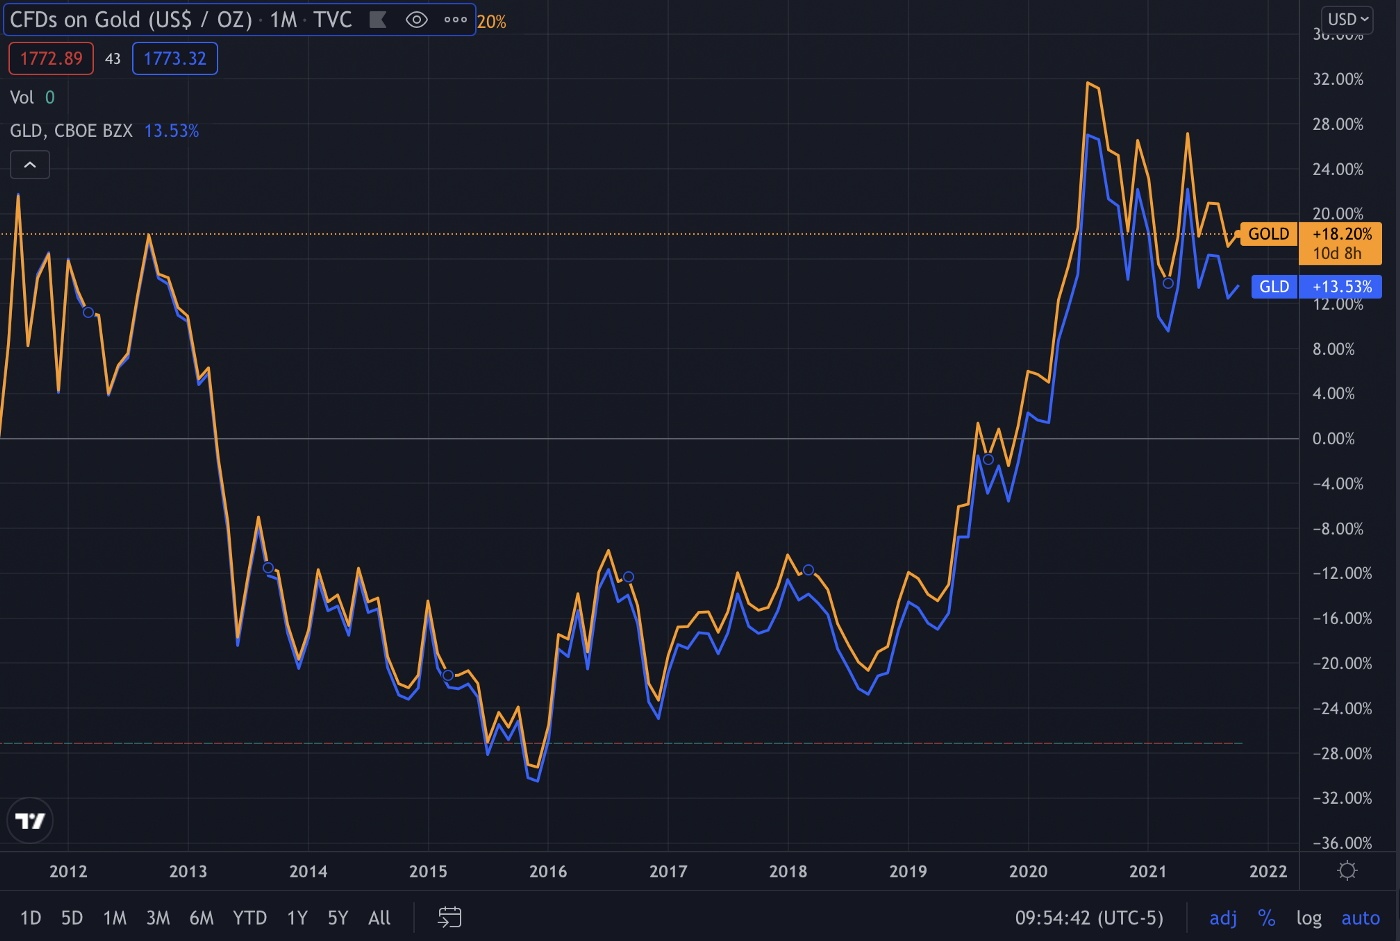The width and height of the screenshot is (1400, 941).
Task: Click the 2016 label on time axis
Action: (x=548, y=871)
